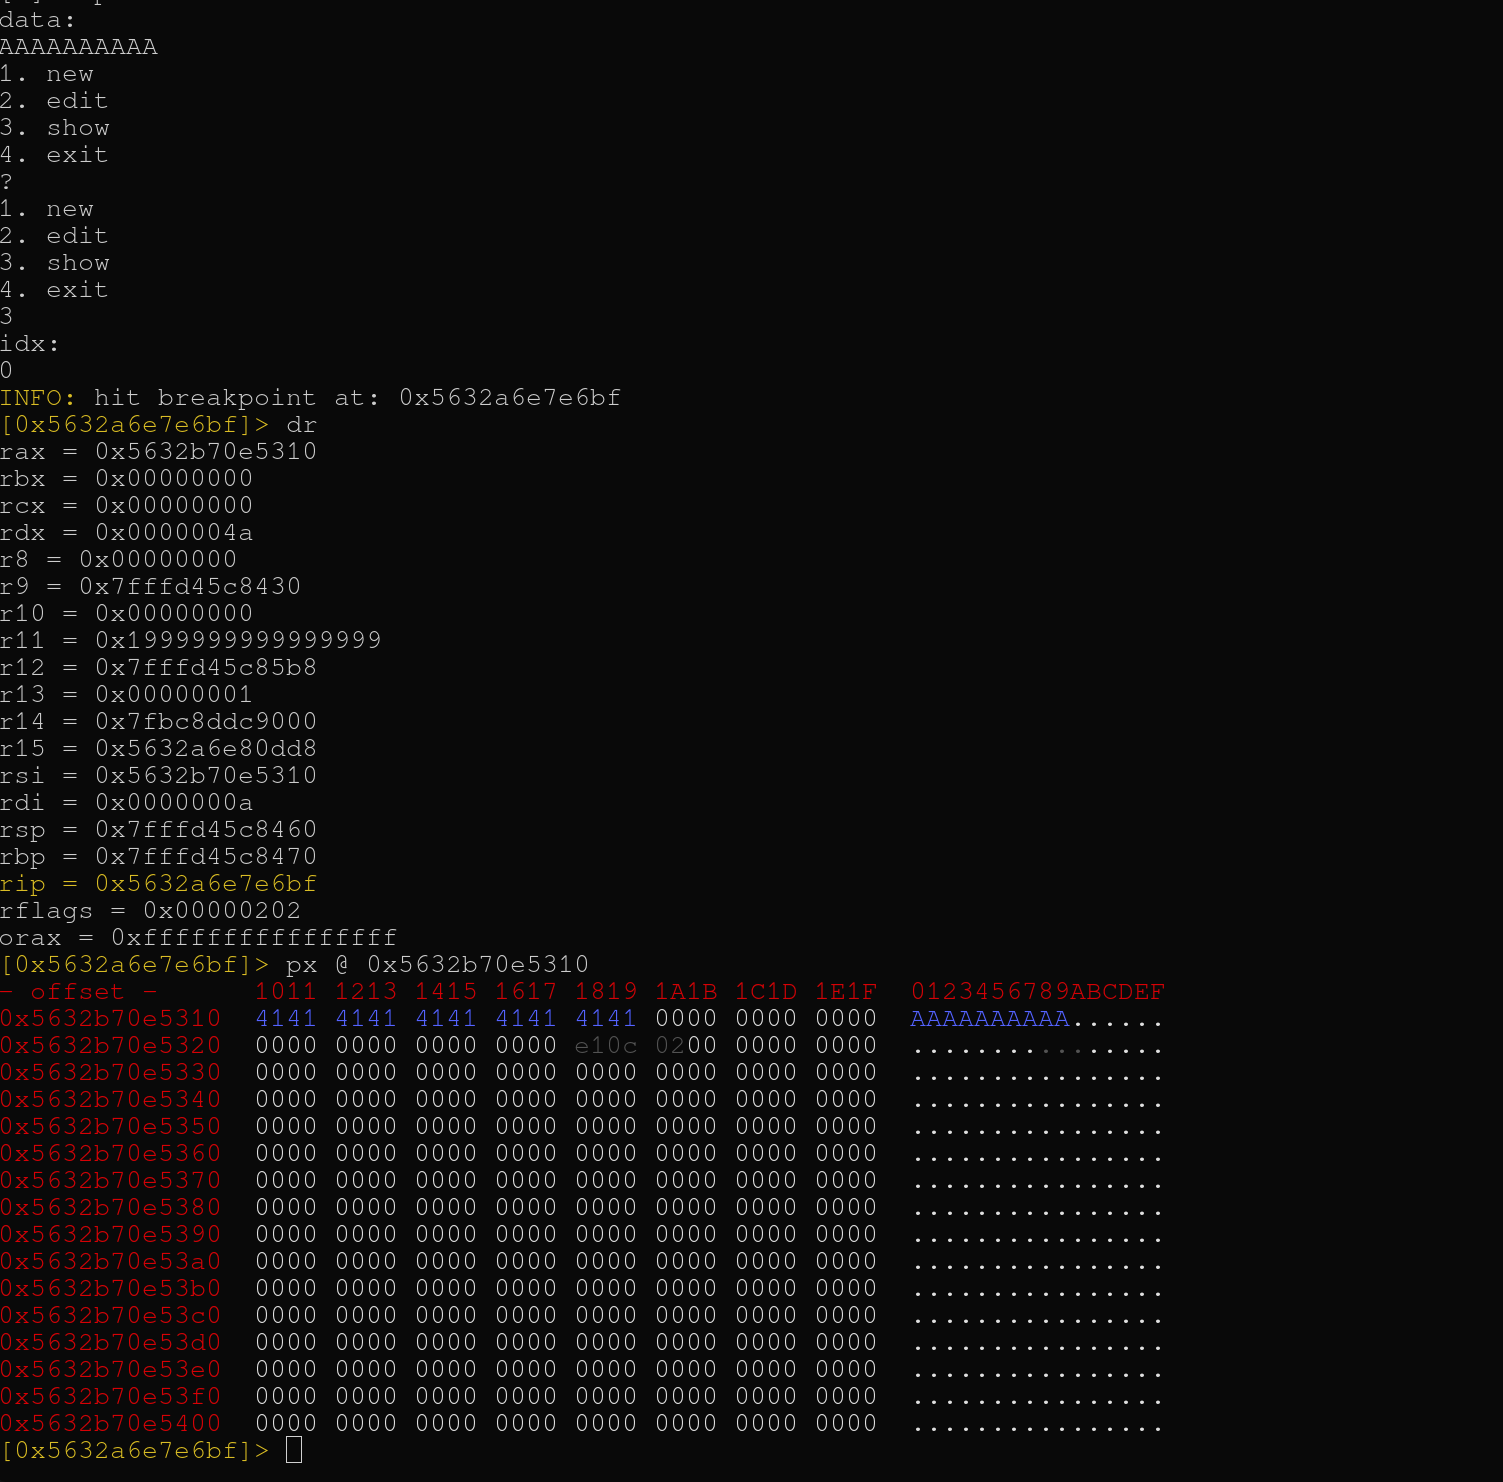The width and height of the screenshot is (1503, 1482).
Task: Select the 'data:' label line
Action: click(38, 20)
